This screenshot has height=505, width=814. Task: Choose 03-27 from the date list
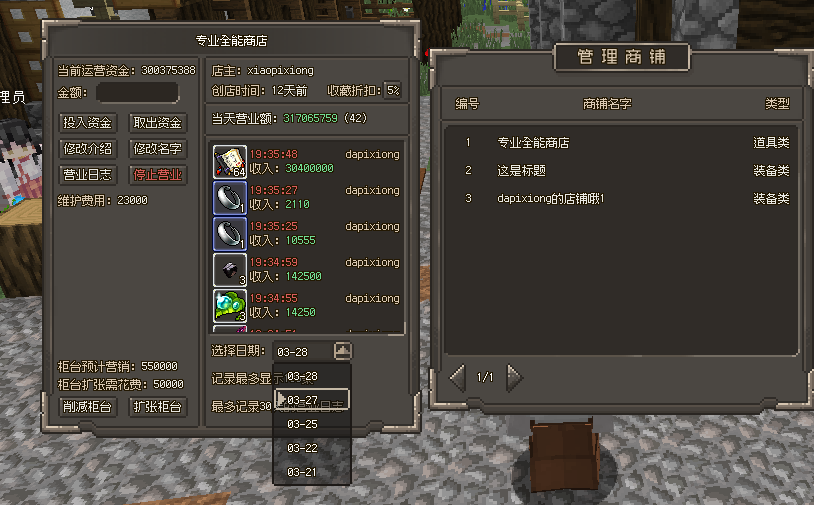tap(312, 400)
